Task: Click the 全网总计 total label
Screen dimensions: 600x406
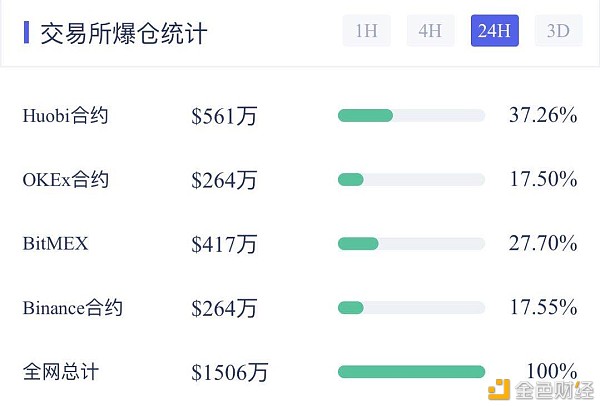Action: pos(60,371)
